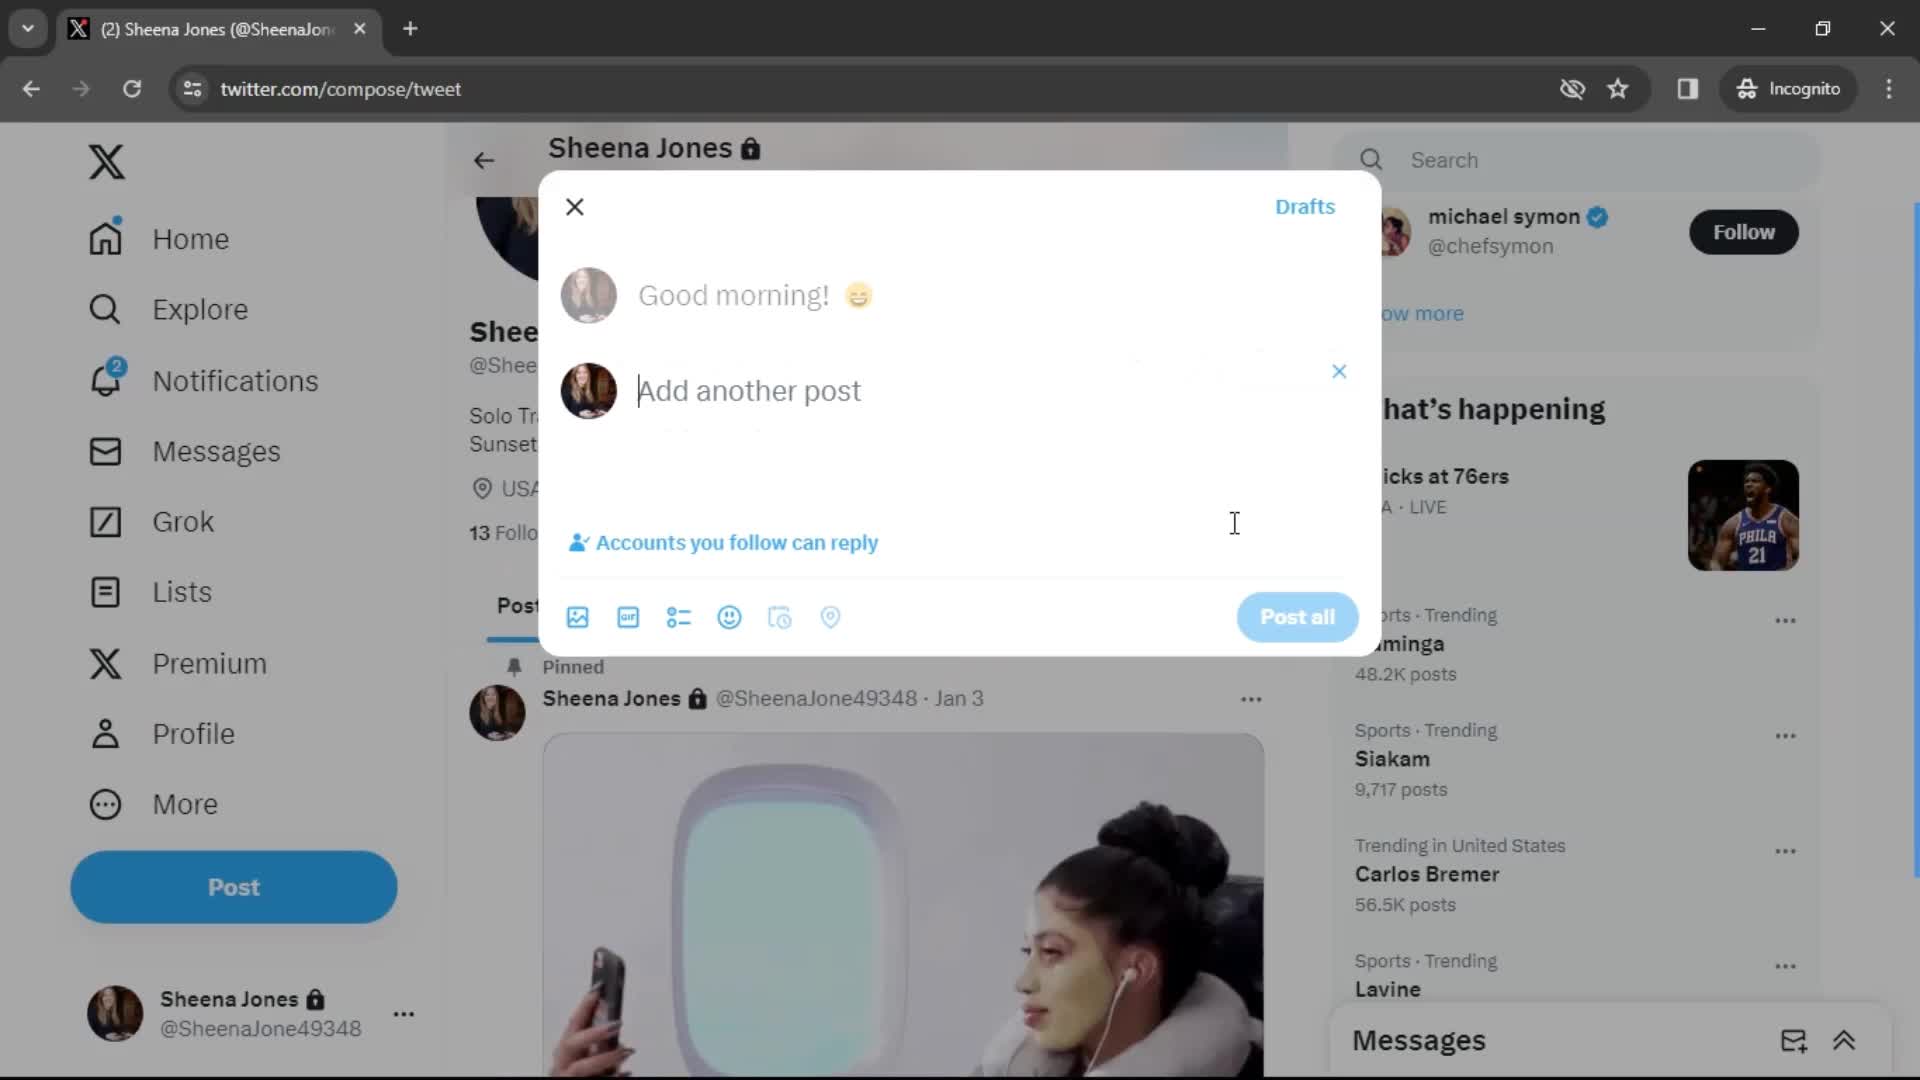
Task: Click the emoji picker icon
Action: (729, 617)
